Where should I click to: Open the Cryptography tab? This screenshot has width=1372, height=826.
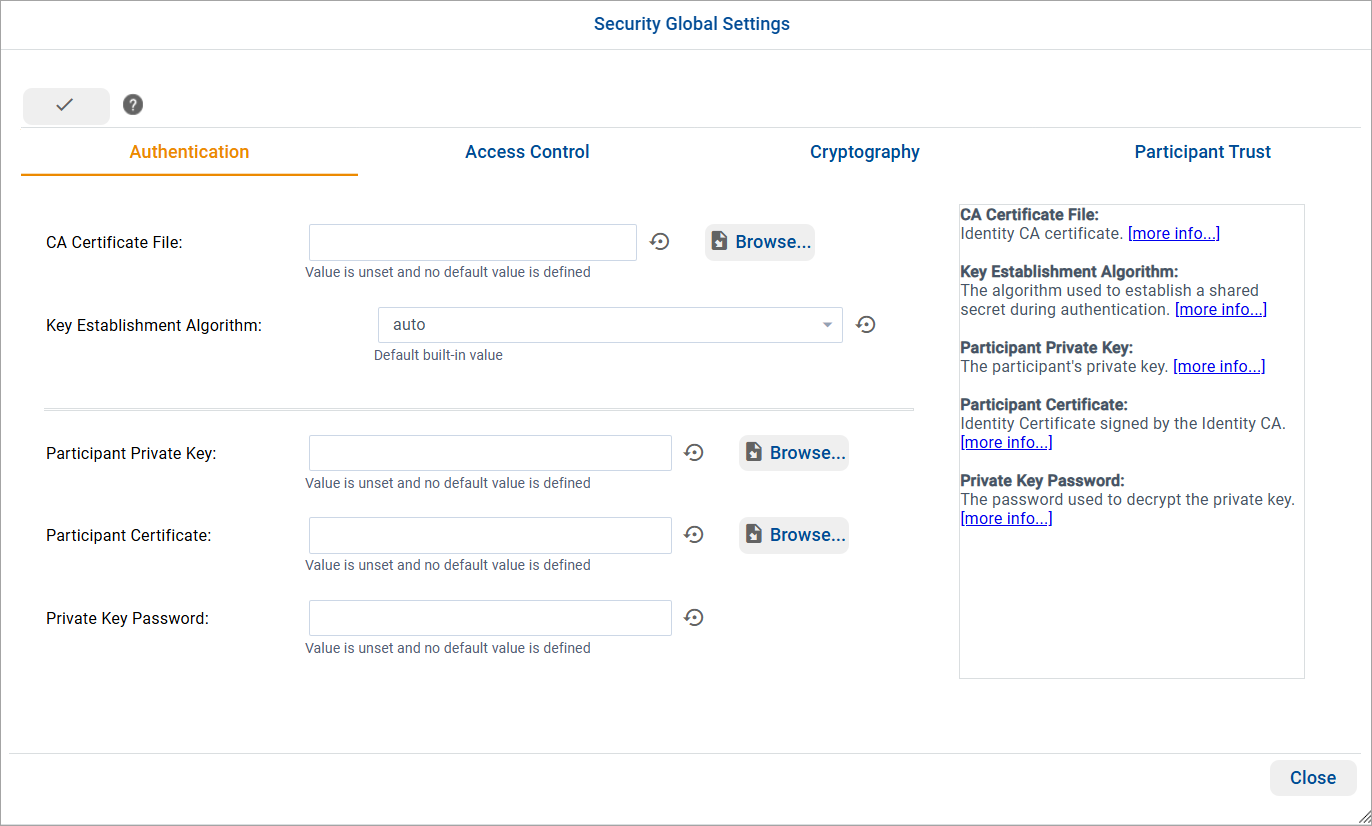click(x=864, y=151)
